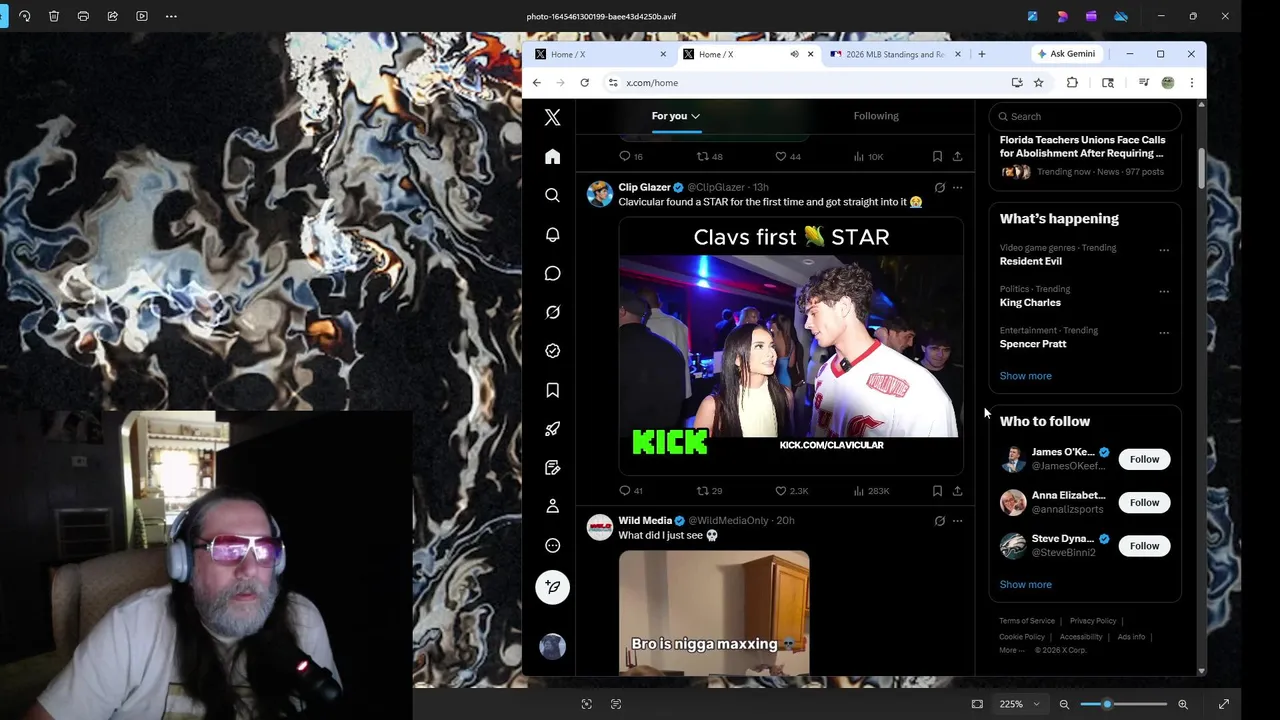Share the Clip Glazer post

[x=957, y=491]
